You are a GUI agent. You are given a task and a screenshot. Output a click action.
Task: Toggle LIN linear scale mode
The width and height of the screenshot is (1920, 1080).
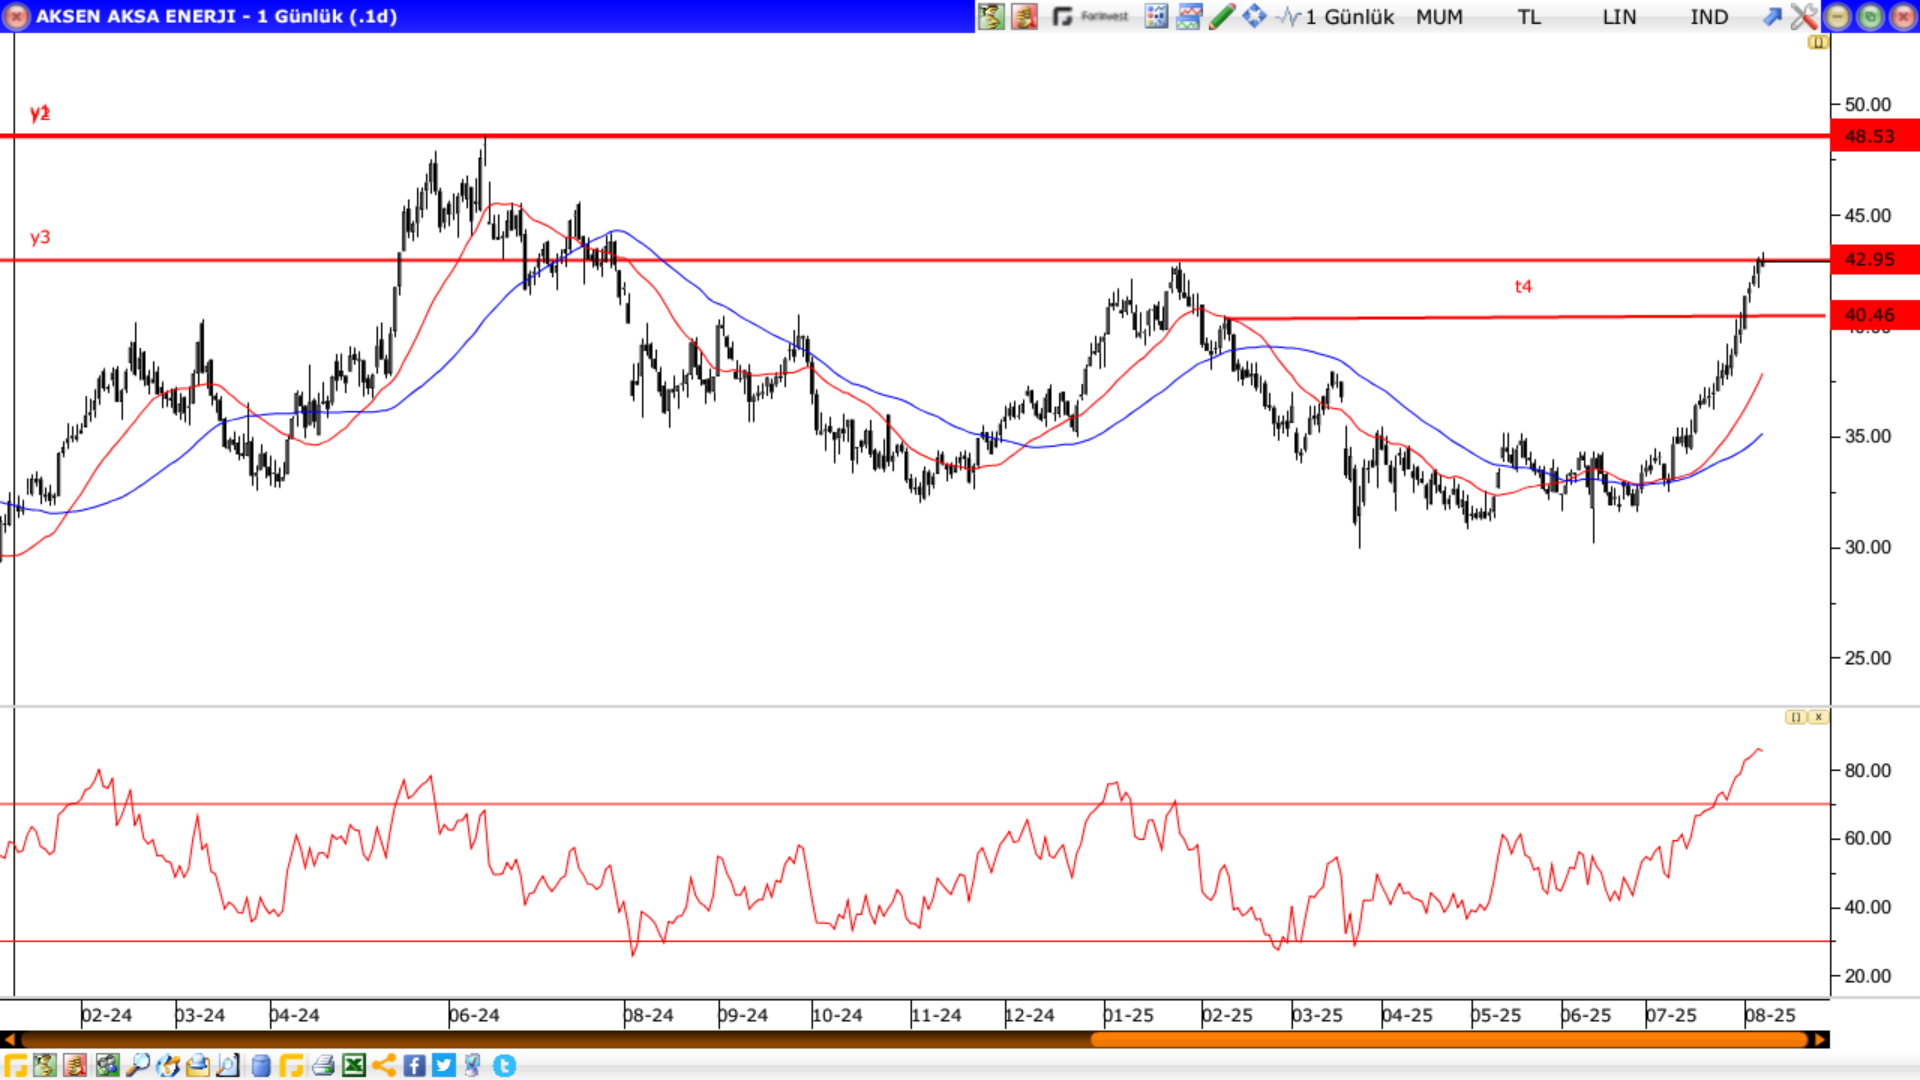(1619, 17)
